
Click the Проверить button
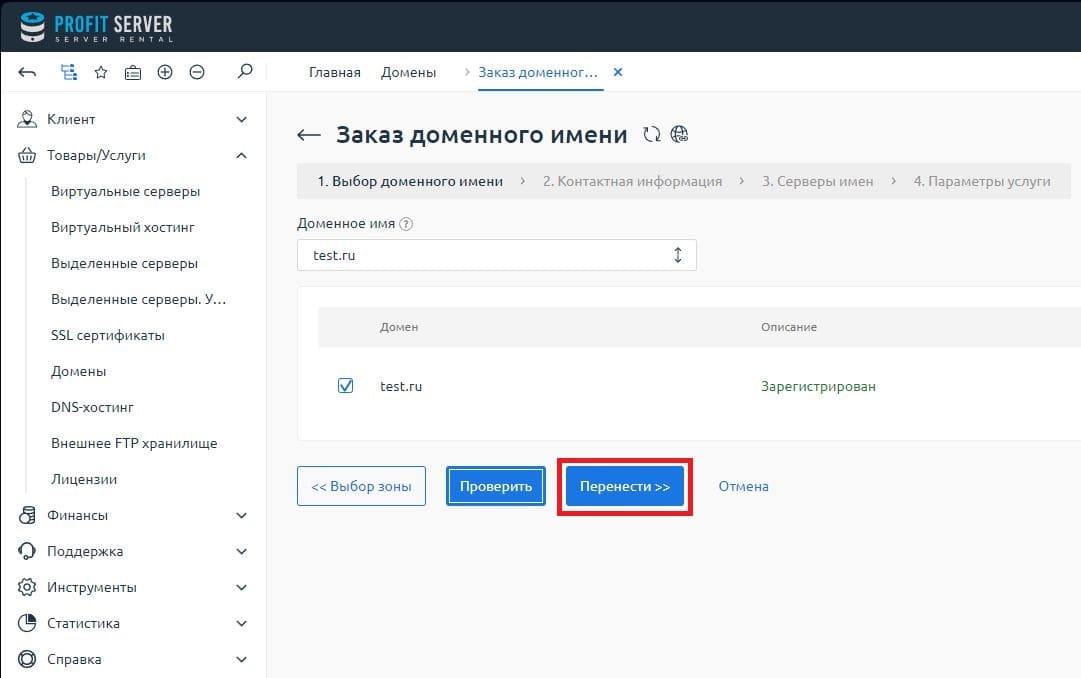click(496, 486)
